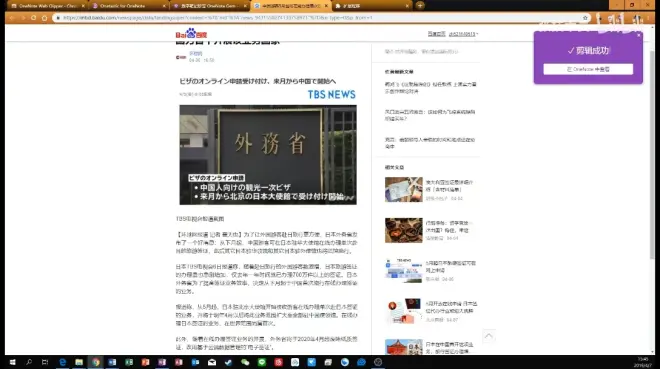Image resolution: width=660 pixels, height=369 pixels.
Task: Open File Explorer from the taskbar
Action: pos(79,362)
